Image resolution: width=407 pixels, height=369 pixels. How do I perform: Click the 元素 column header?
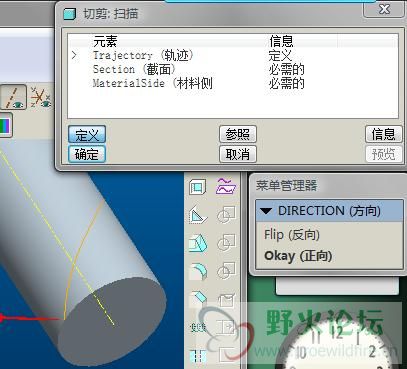(x=105, y=42)
